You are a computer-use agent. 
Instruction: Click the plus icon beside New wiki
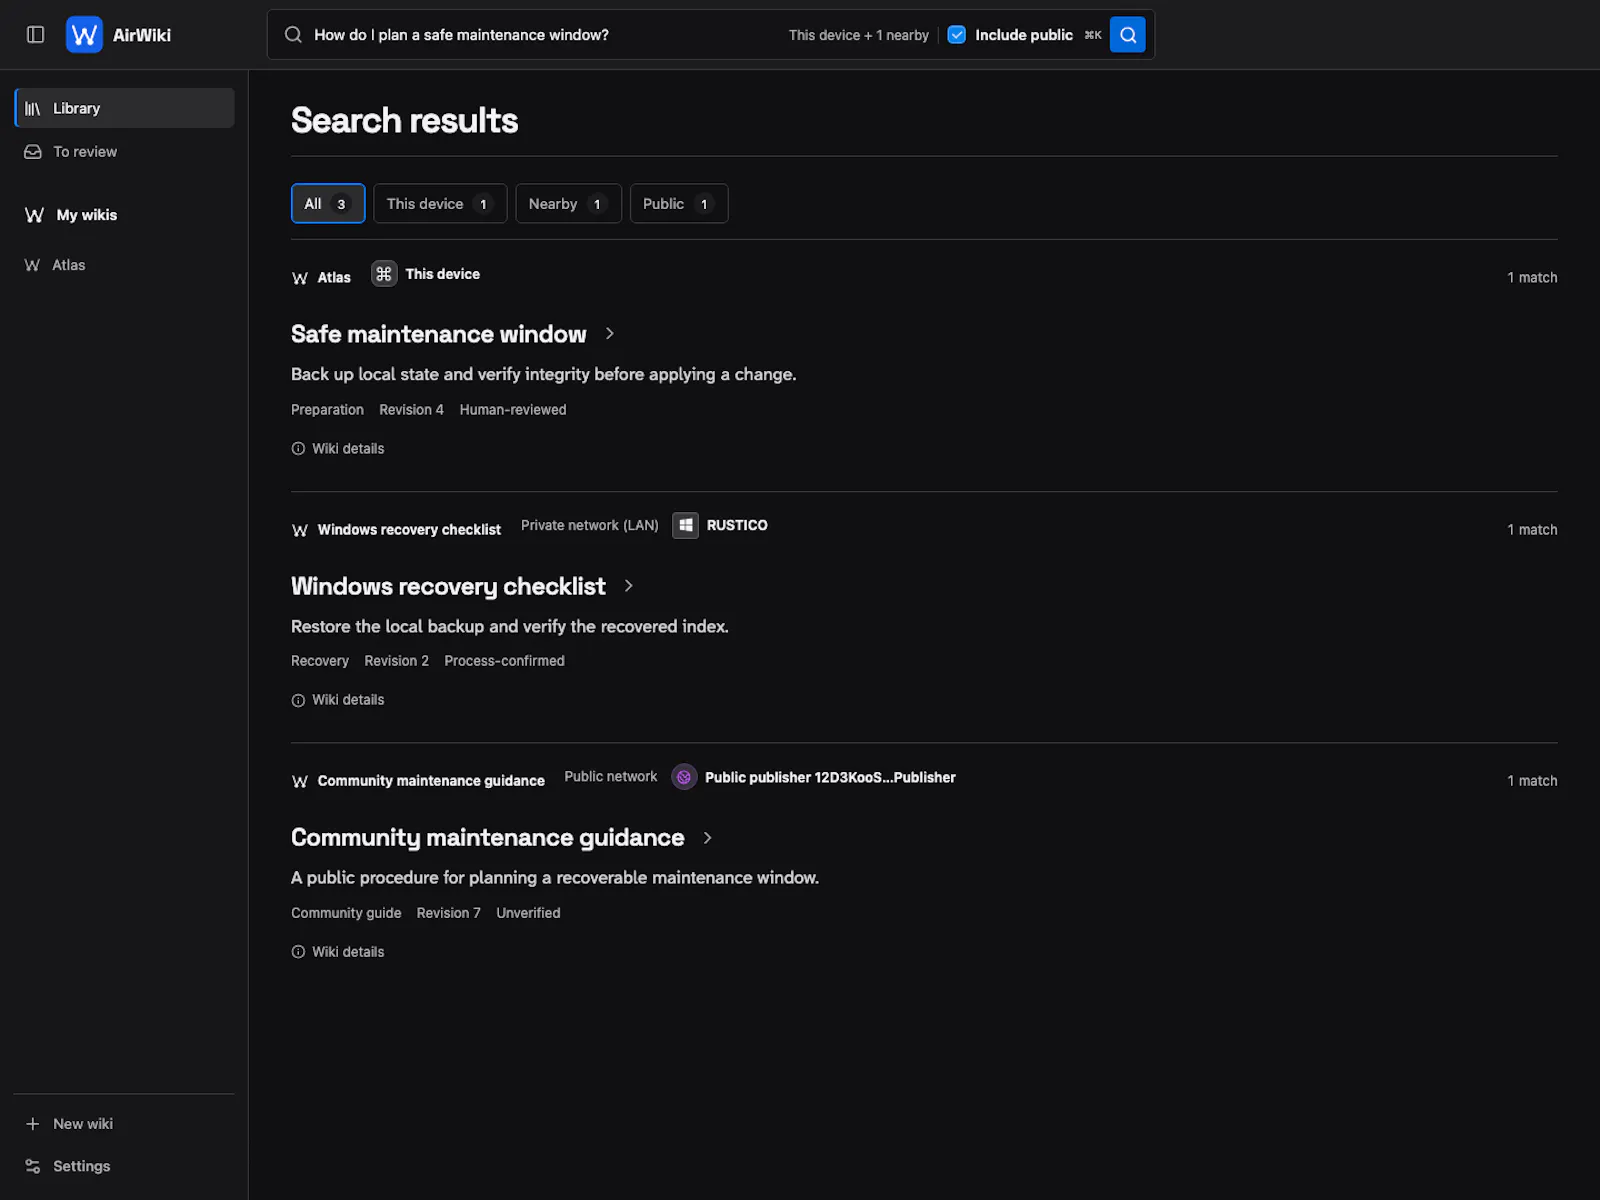pos(33,1124)
